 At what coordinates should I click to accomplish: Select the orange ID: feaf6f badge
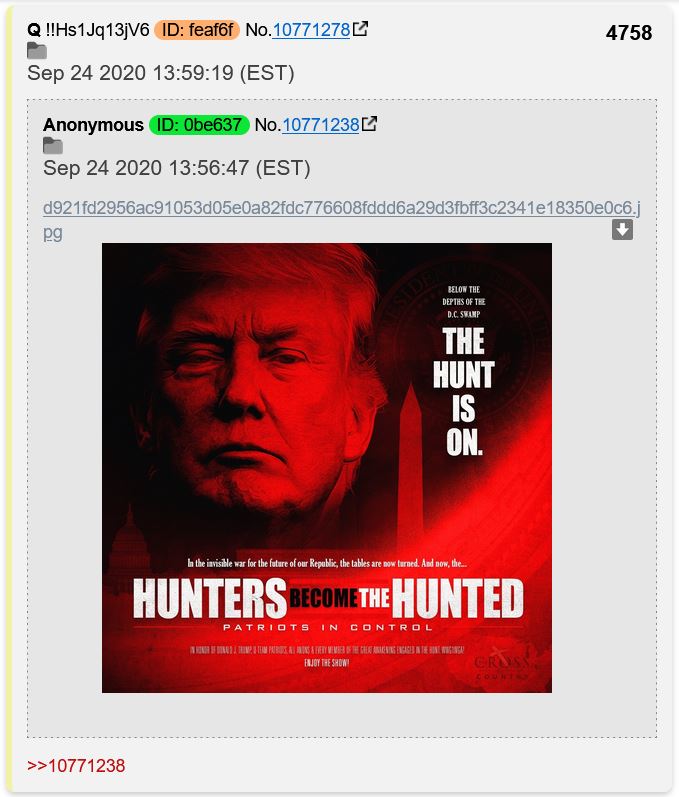pos(197,30)
